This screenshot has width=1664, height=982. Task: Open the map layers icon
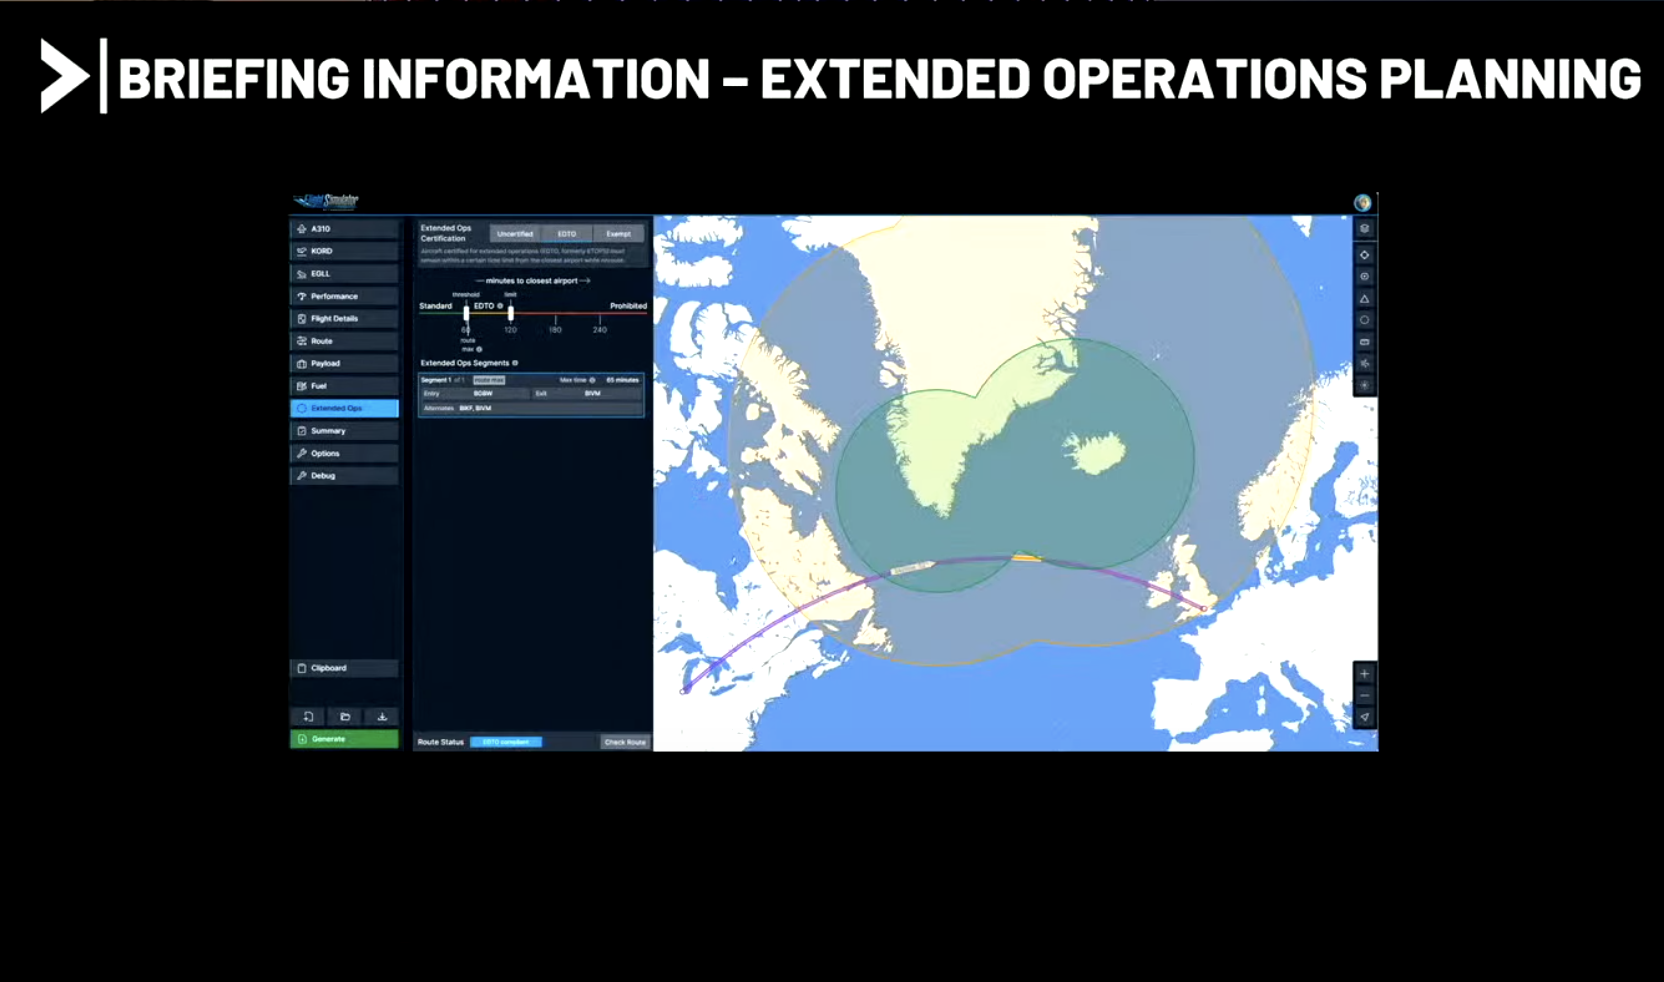(1364, 229)
